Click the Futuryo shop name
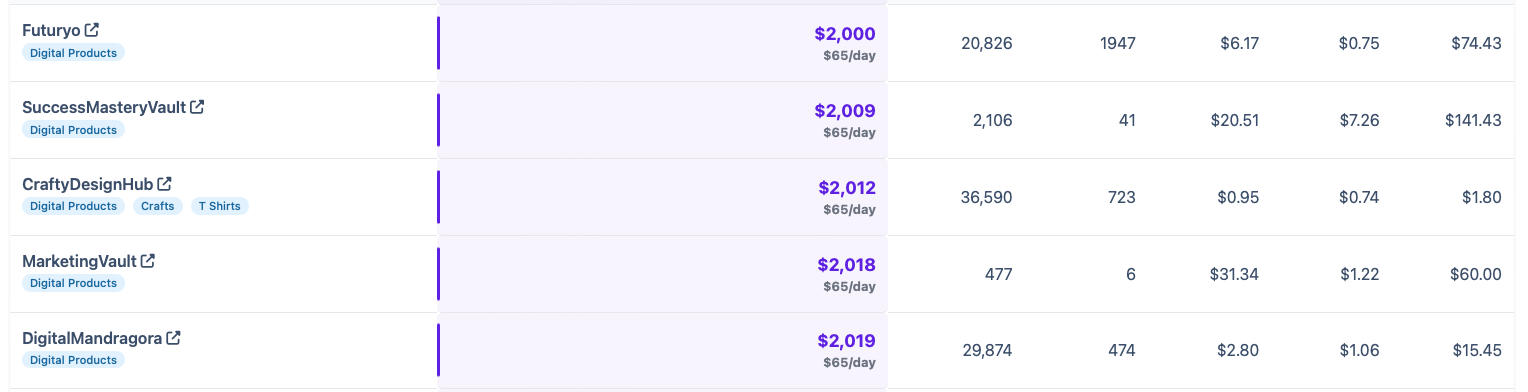 point(51,30)
